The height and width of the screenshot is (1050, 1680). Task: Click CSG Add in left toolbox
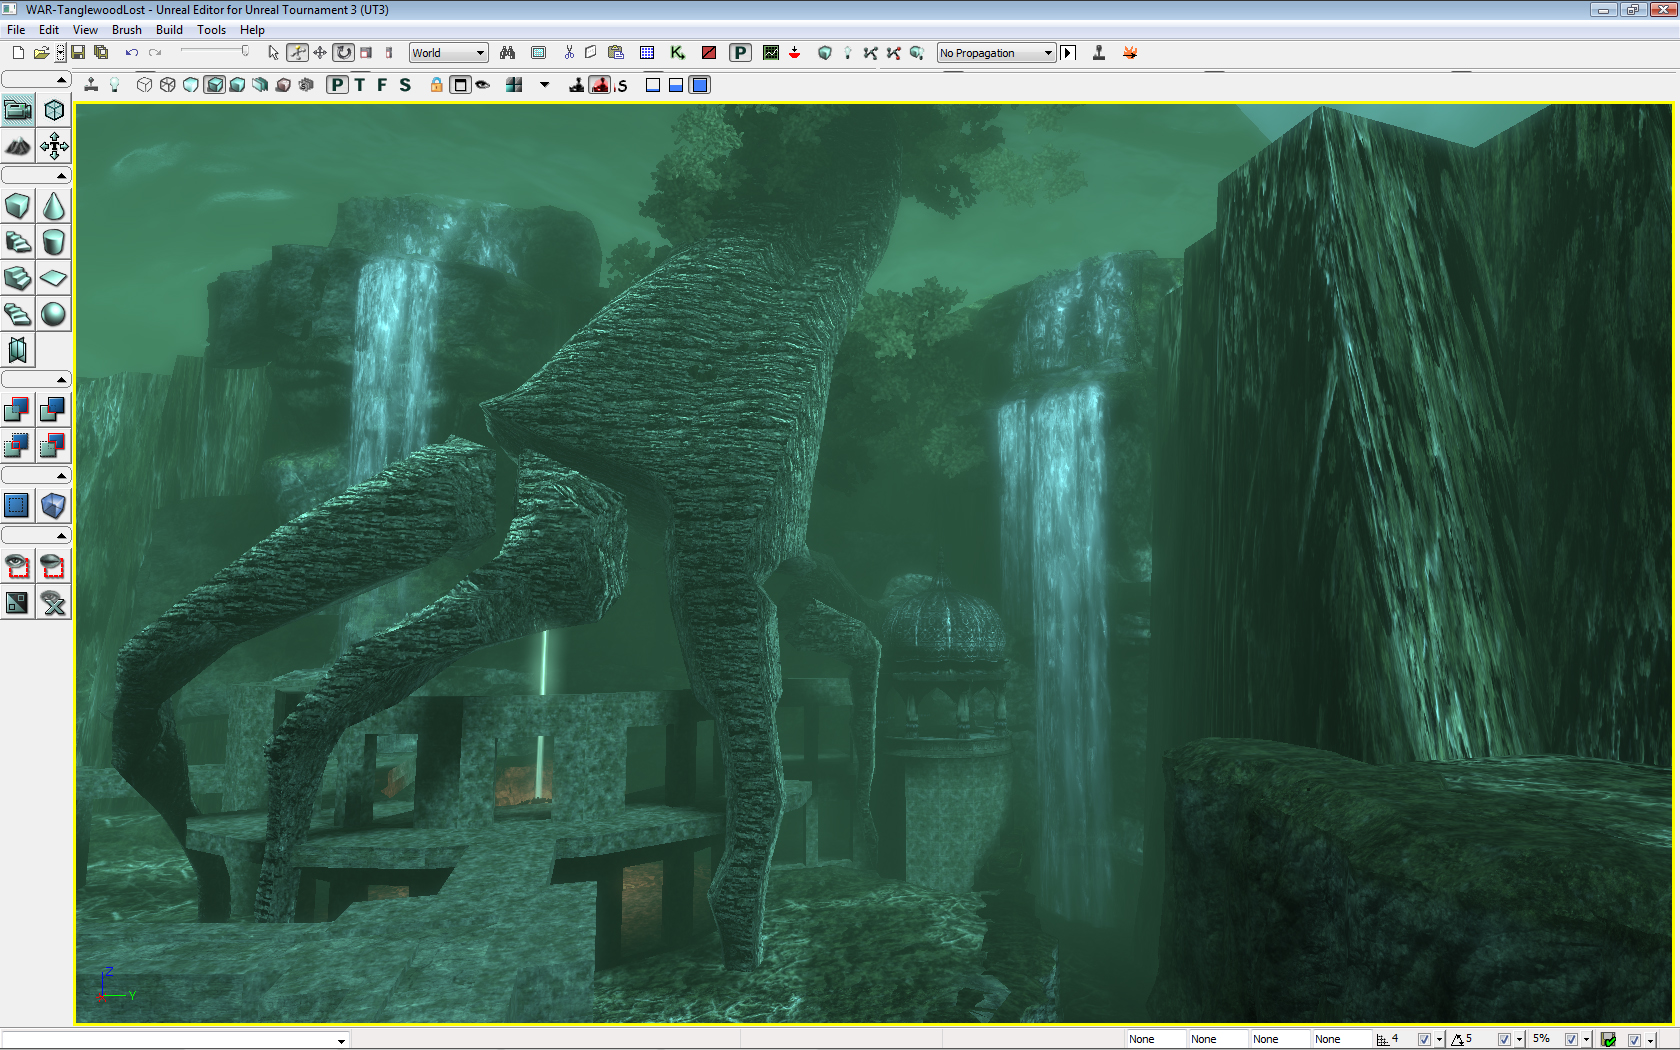[18, 409]
